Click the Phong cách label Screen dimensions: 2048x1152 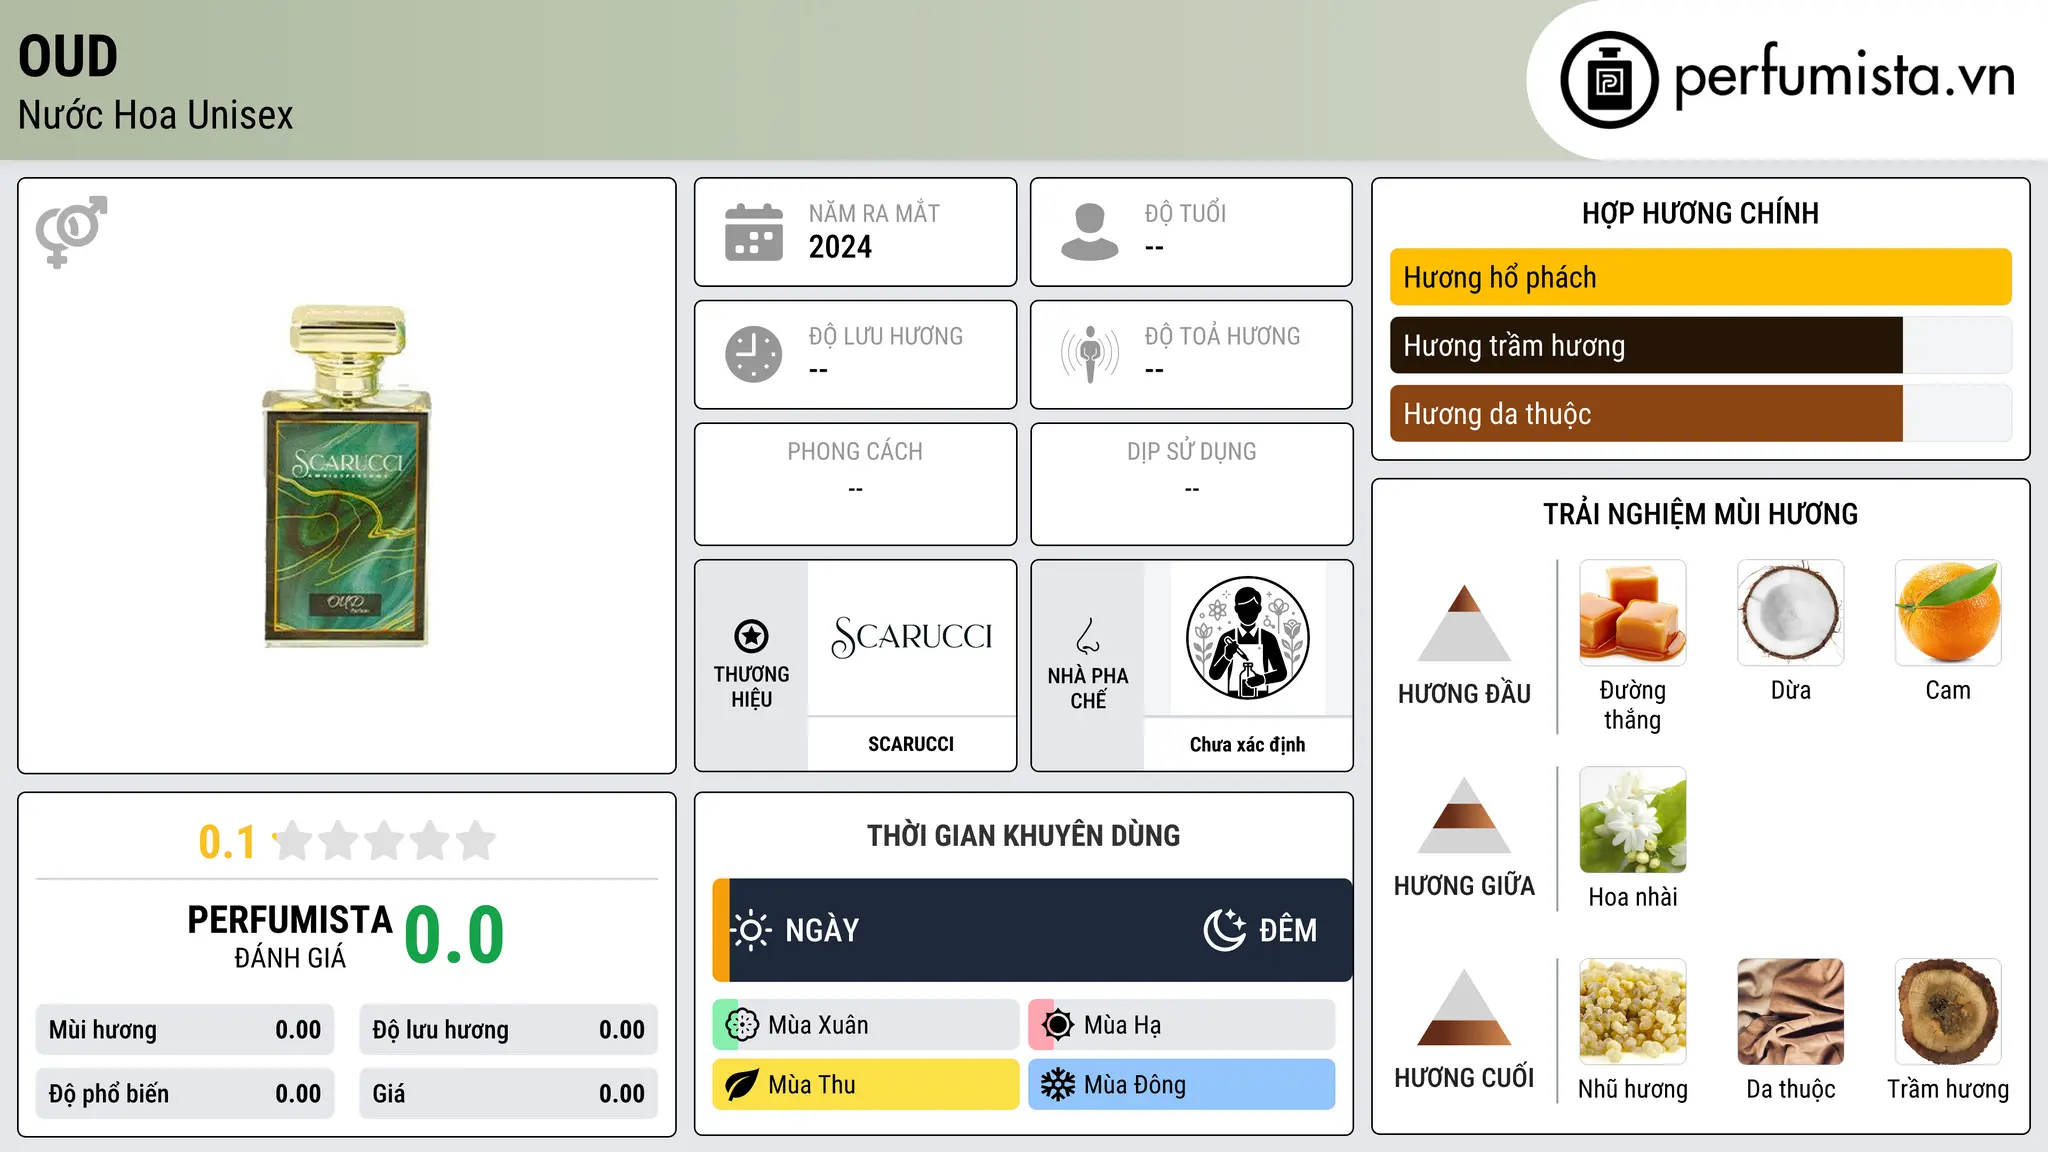pos(855,452)
